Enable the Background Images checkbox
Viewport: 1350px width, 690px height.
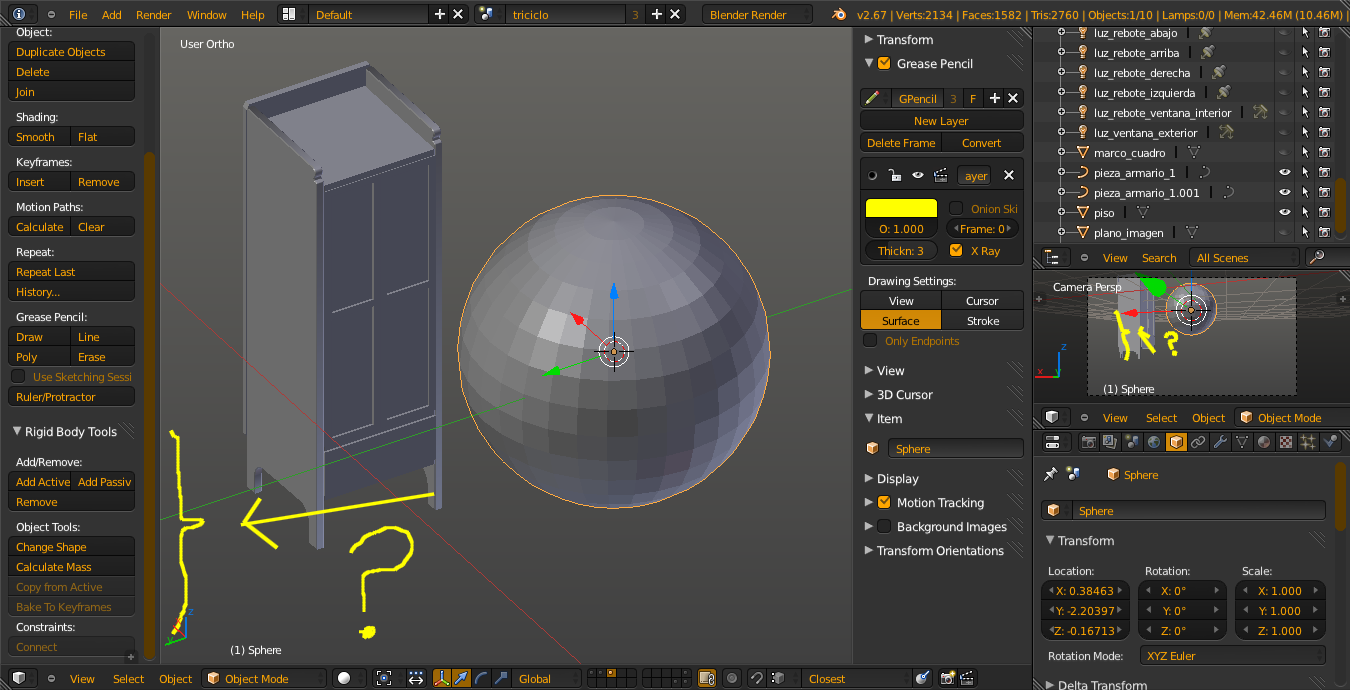(x=884, y=526)
